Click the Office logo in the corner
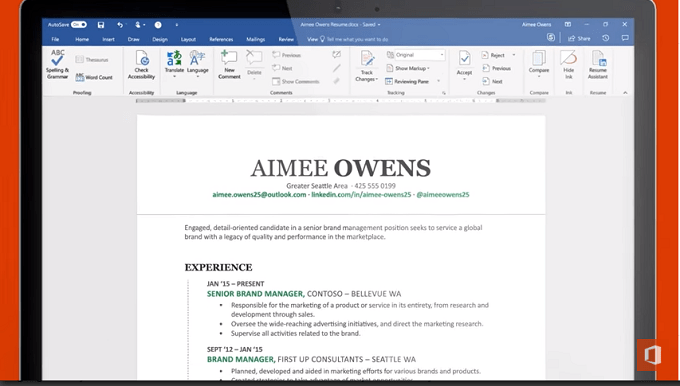The width and height of the screenshot is (680, 386). pyautogui.click(x=652, y=355)
